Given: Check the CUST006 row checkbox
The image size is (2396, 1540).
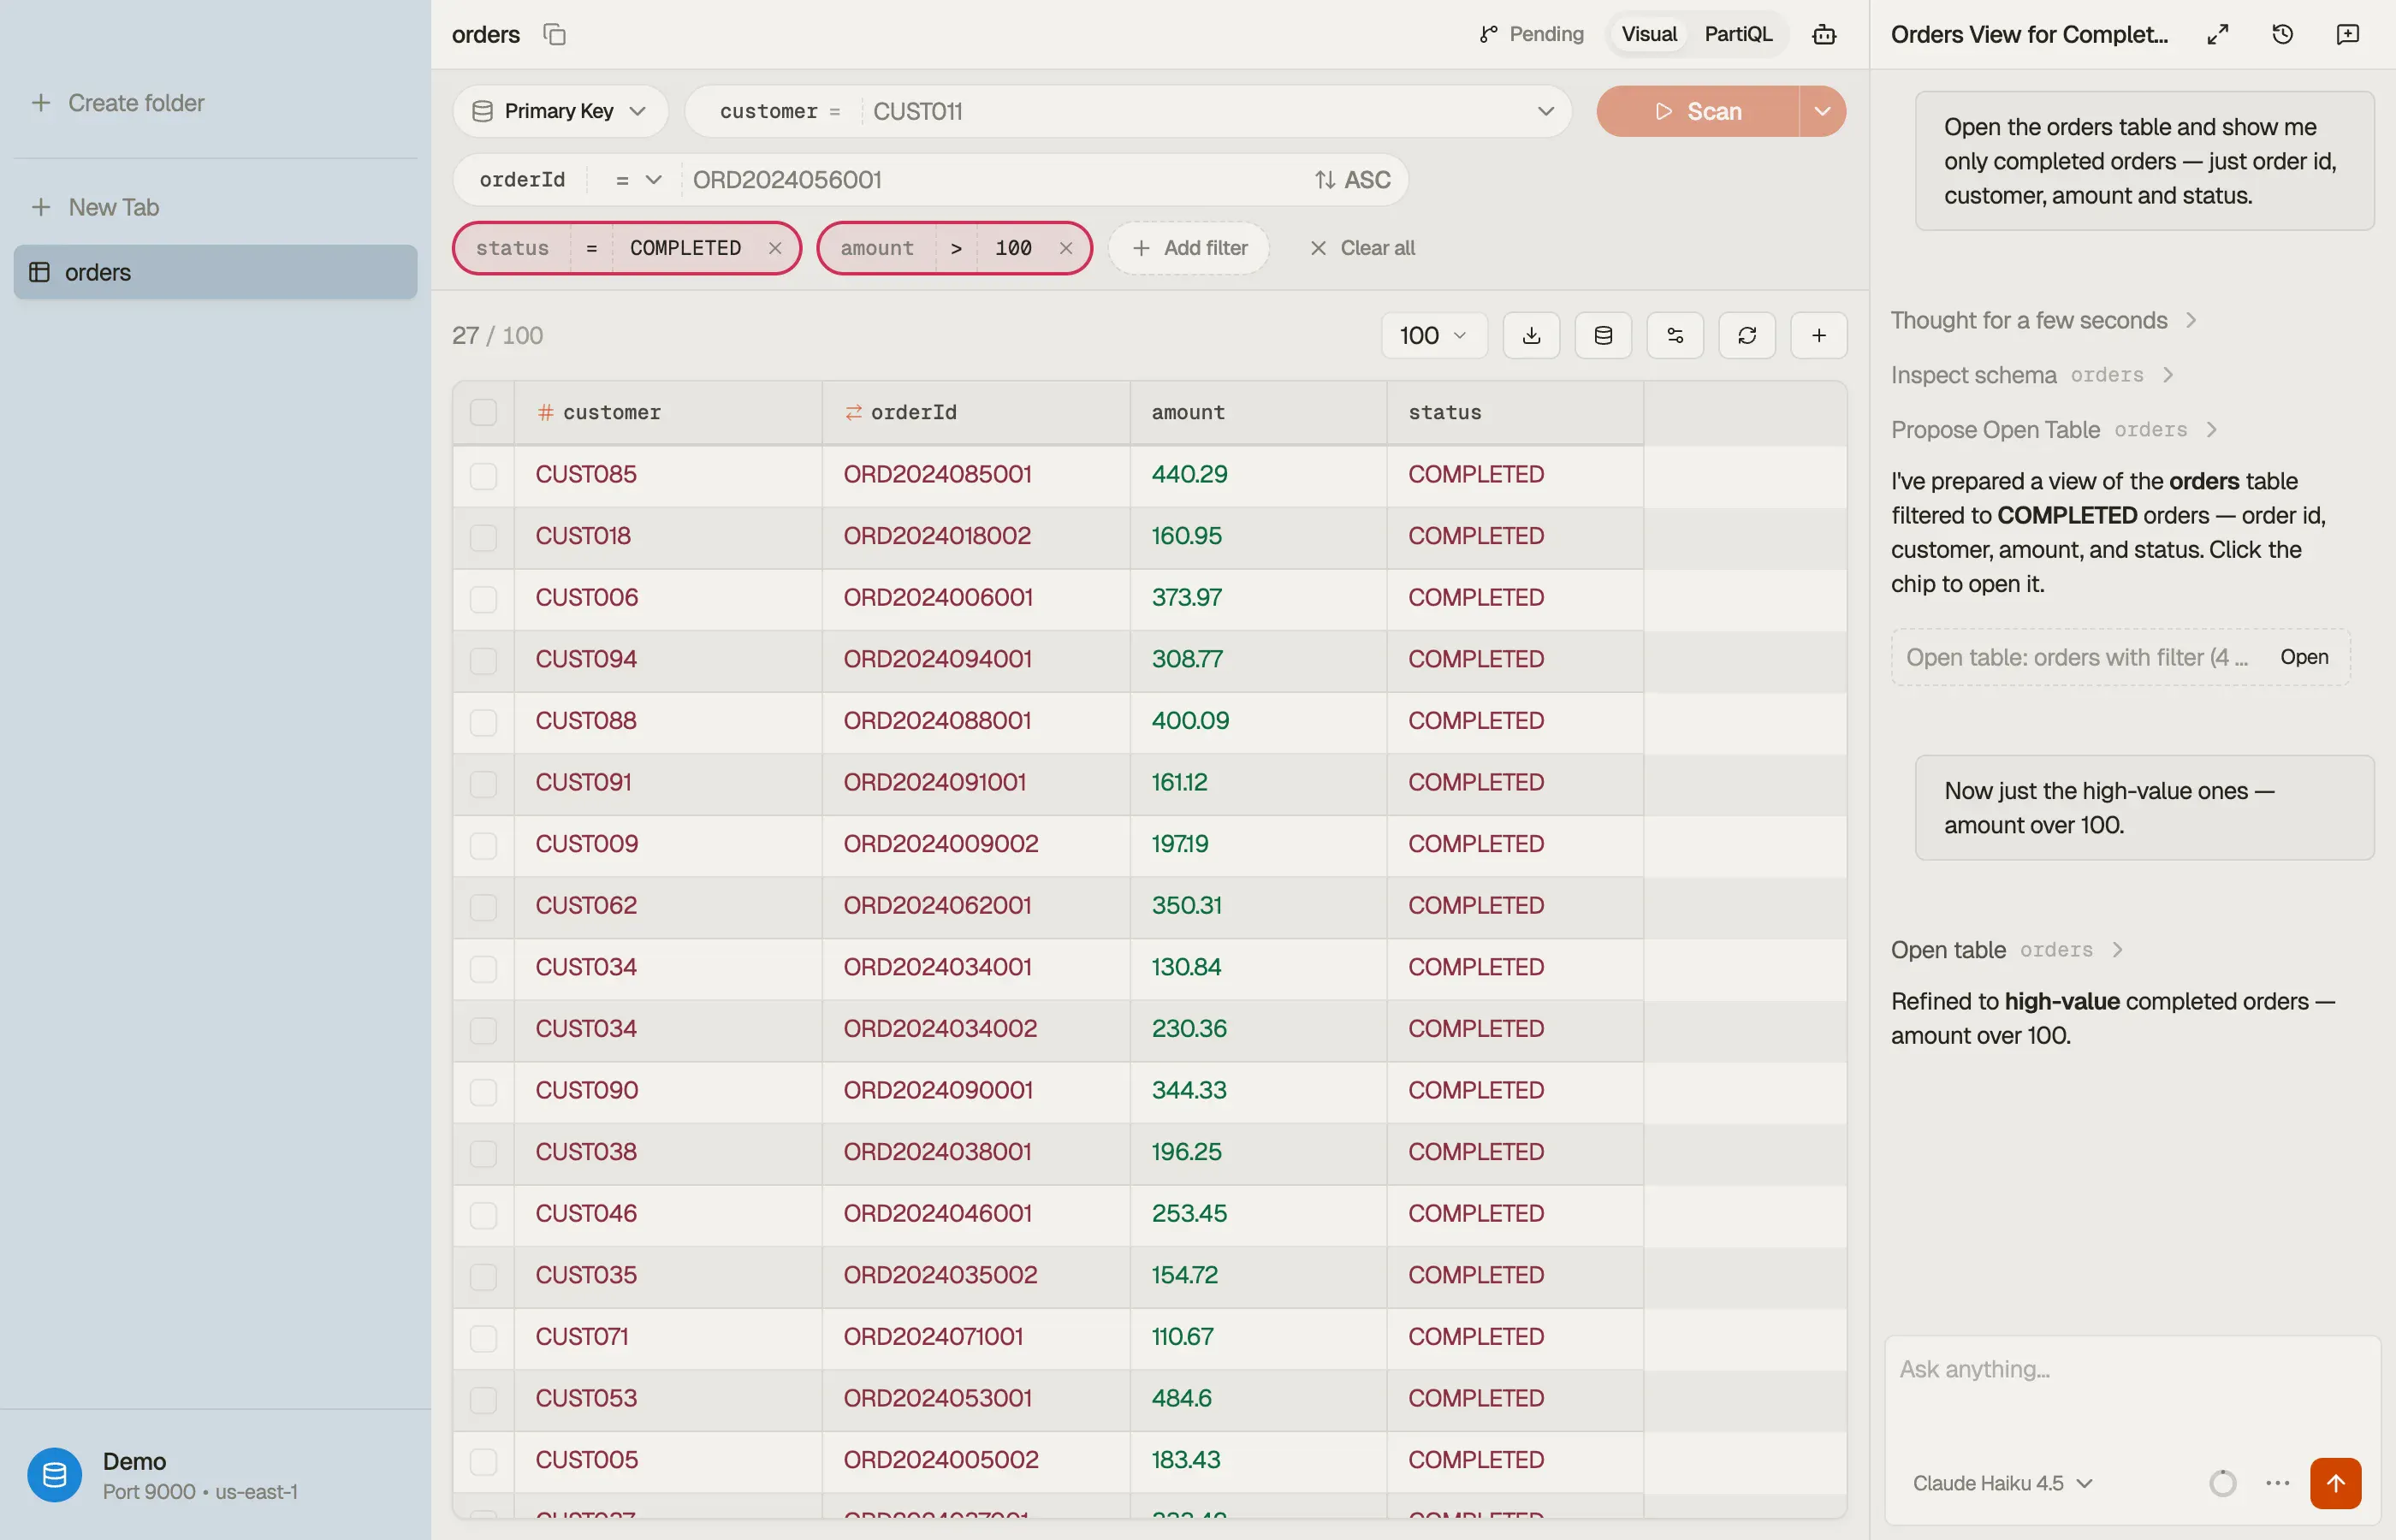Looking at the screenshot, I should [483, 598].
